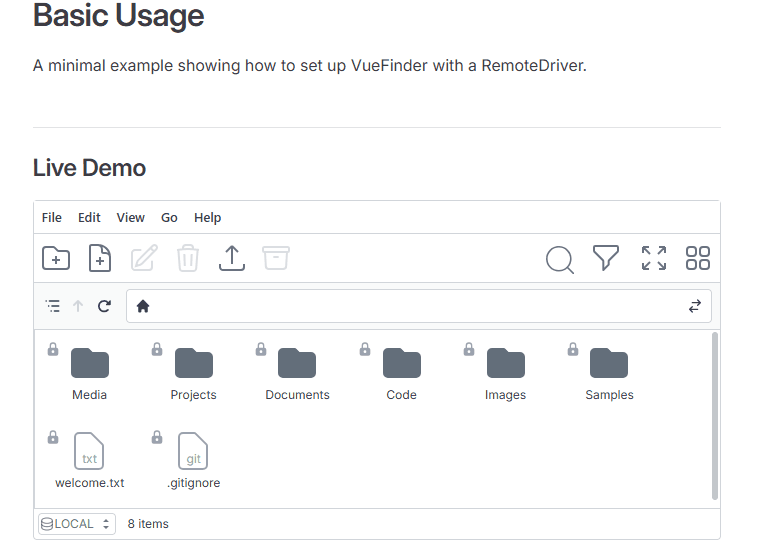Open the File menu
This screenshot has height=552, width=758.
point(52,218)
